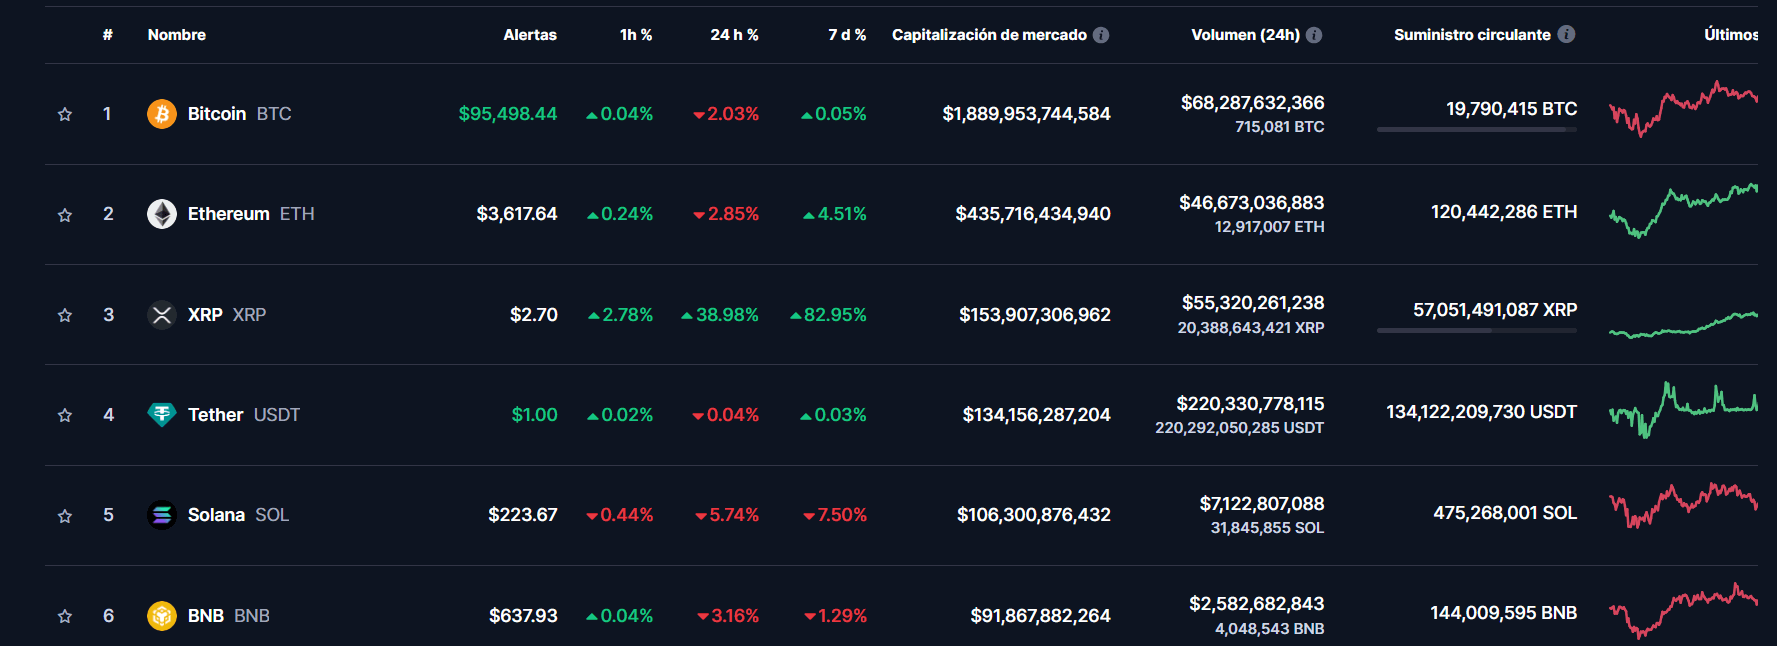Viewport: 1777px width, 646px height.
Task: Click Bitcoin's circulating supply progress bar
Action: [1477, 130]
